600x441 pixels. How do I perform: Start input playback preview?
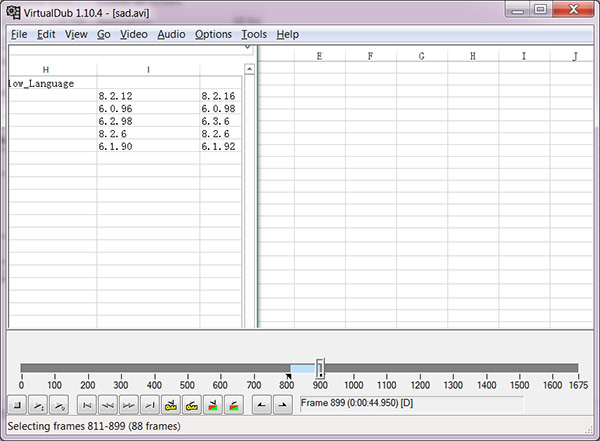38,405
